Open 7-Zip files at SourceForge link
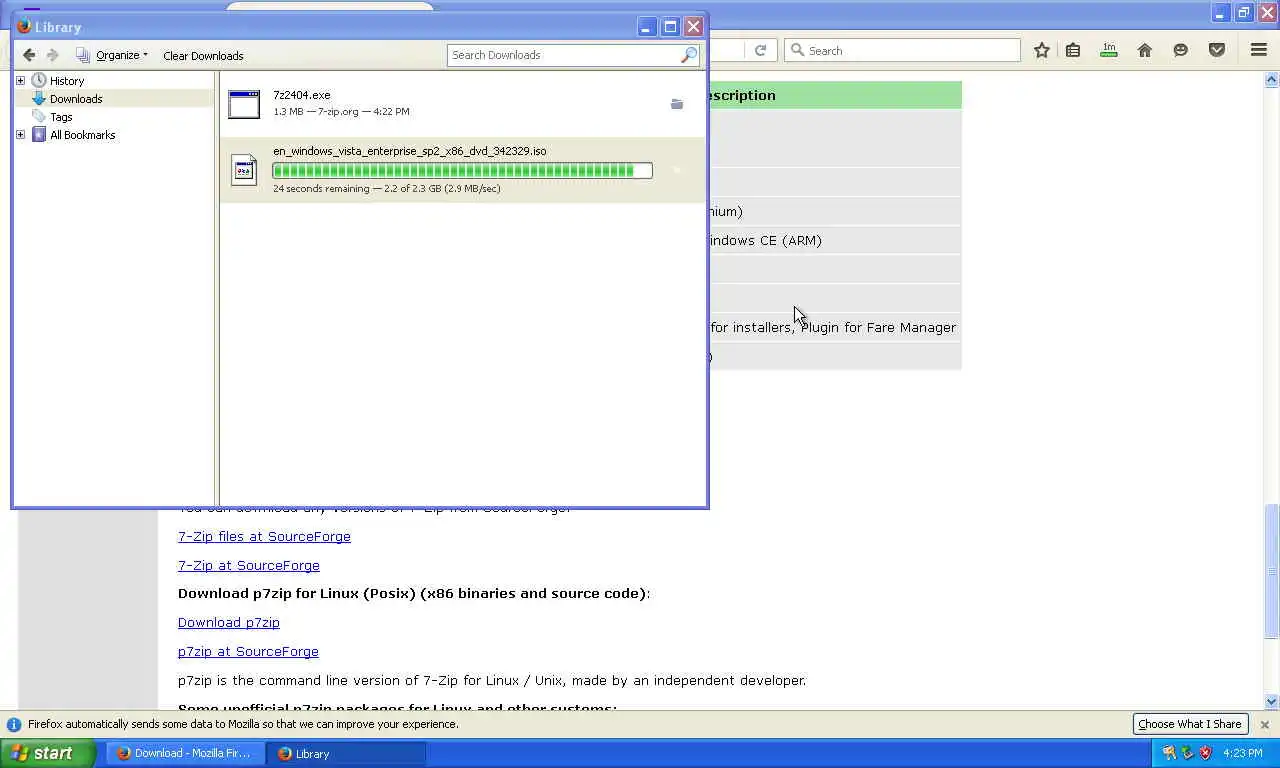This screenshot has width=1280, height=768. click(264, 537)
